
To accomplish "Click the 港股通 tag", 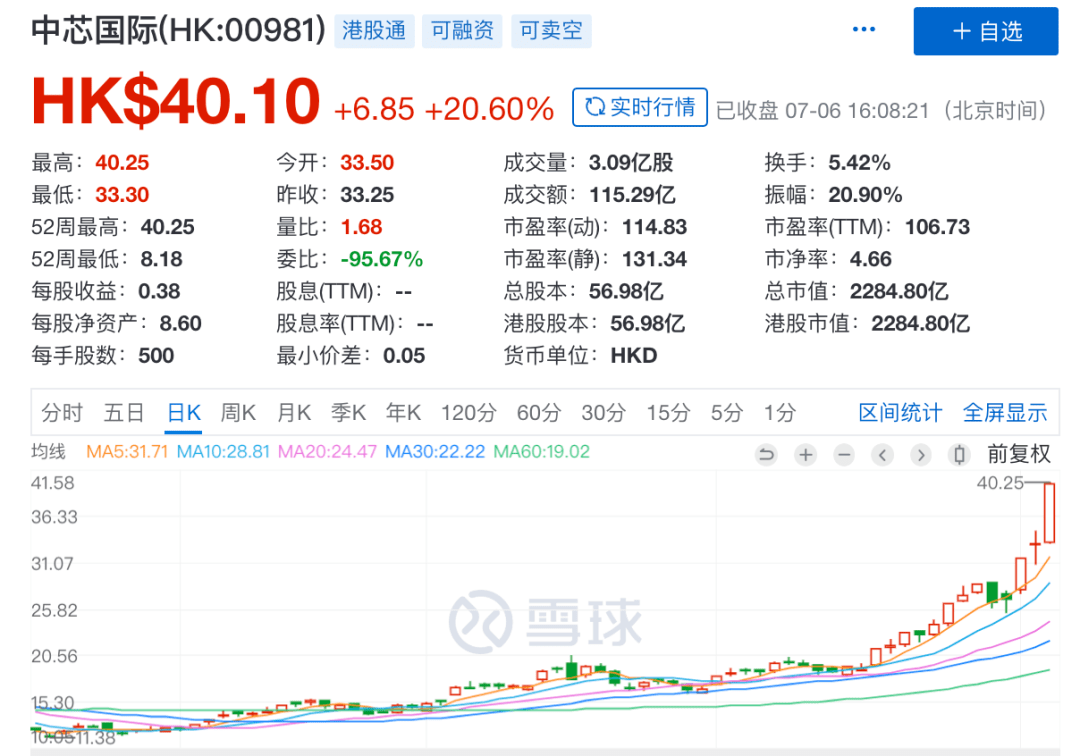I will click(374, 31).
